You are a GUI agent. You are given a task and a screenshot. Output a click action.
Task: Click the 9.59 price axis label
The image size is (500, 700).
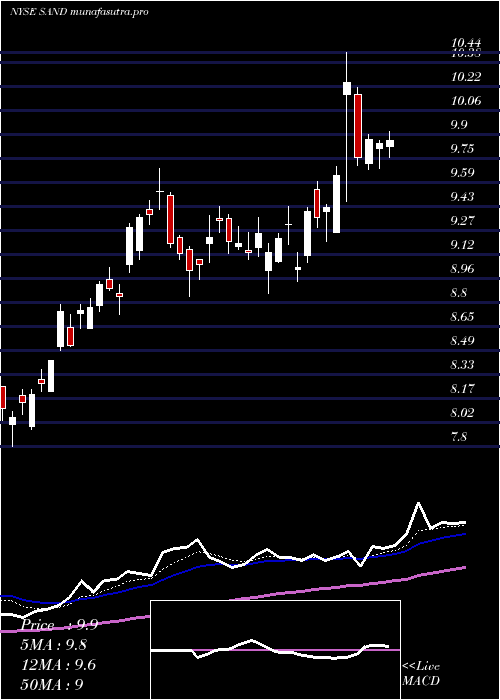(462, 173)
